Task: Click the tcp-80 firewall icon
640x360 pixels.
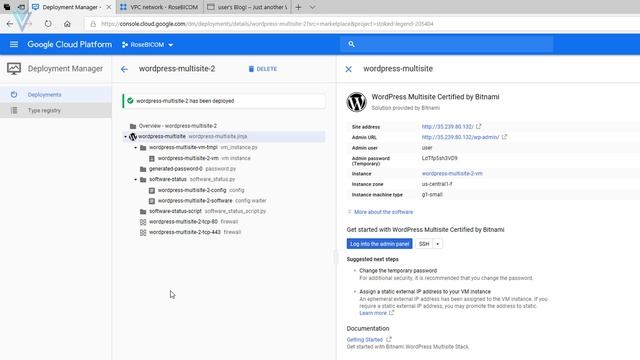Action: [143, 222]
